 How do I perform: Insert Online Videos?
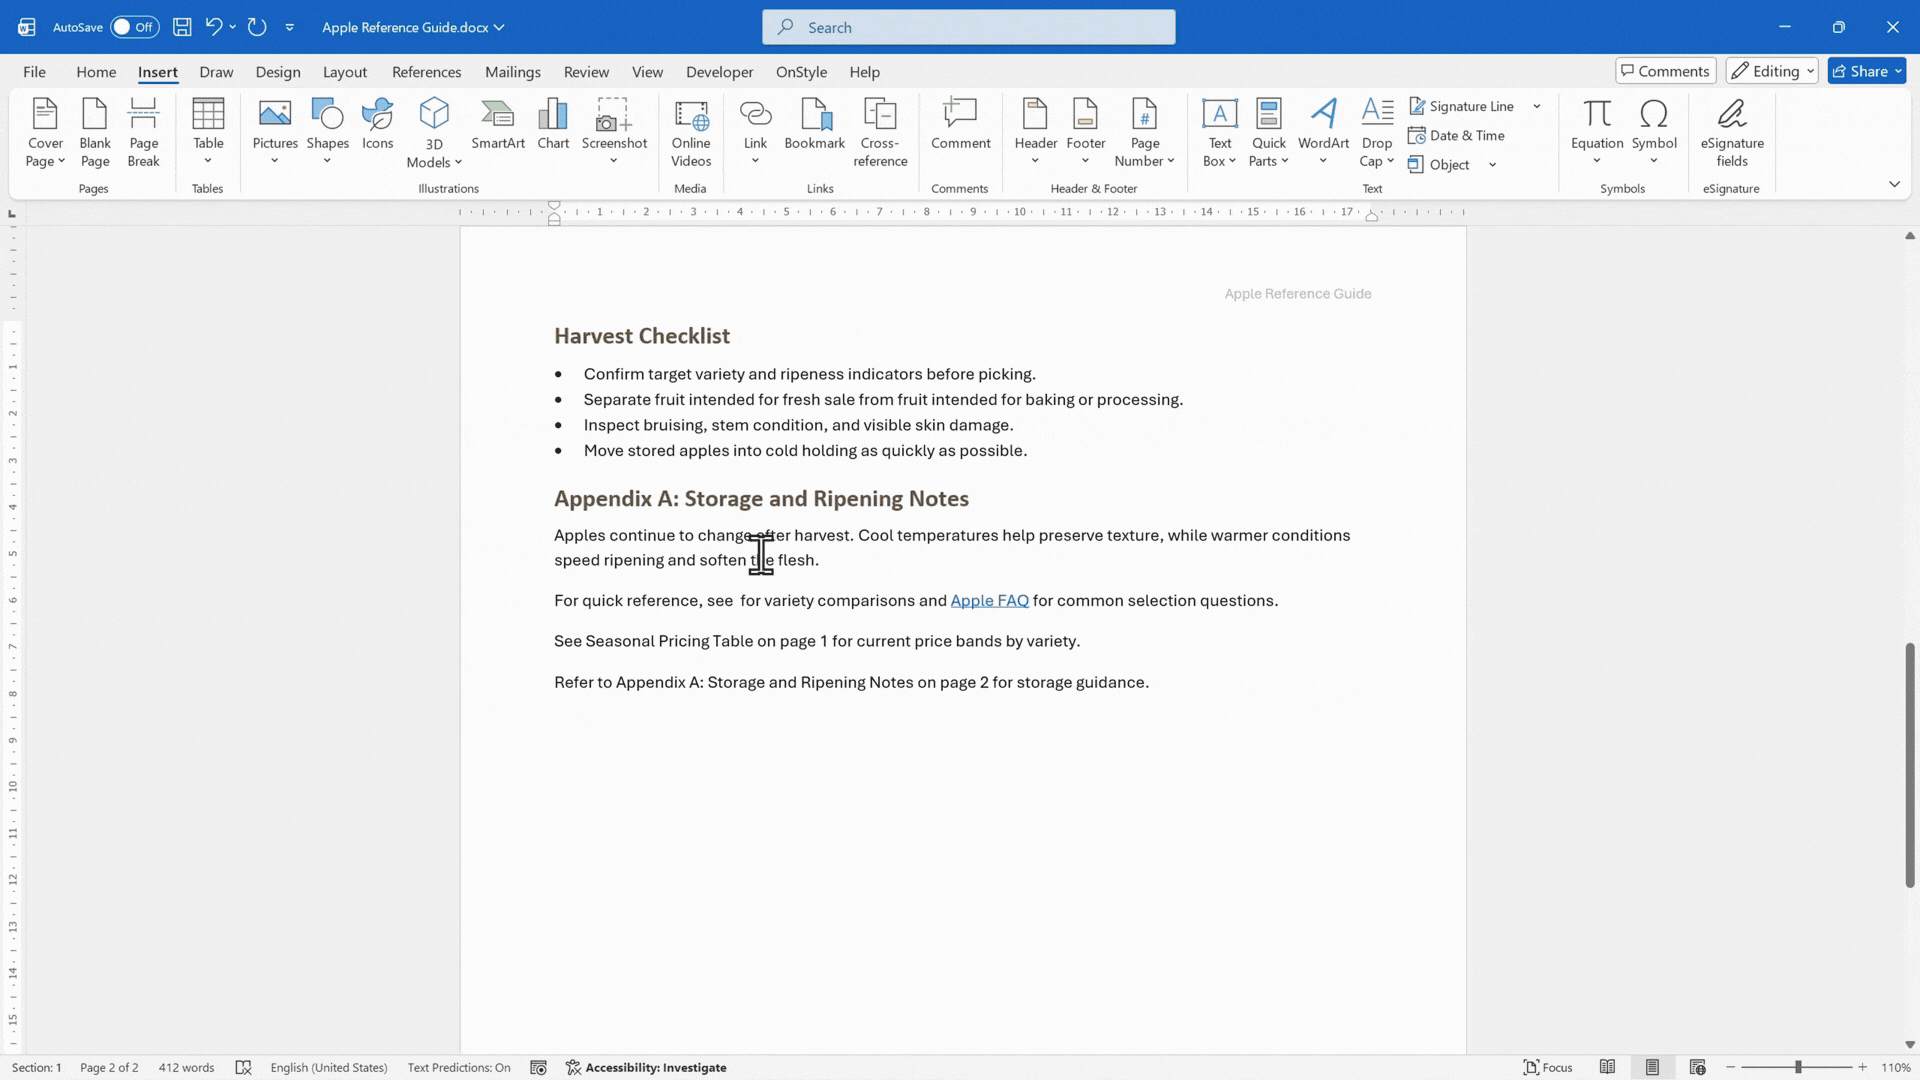[691, 132]
